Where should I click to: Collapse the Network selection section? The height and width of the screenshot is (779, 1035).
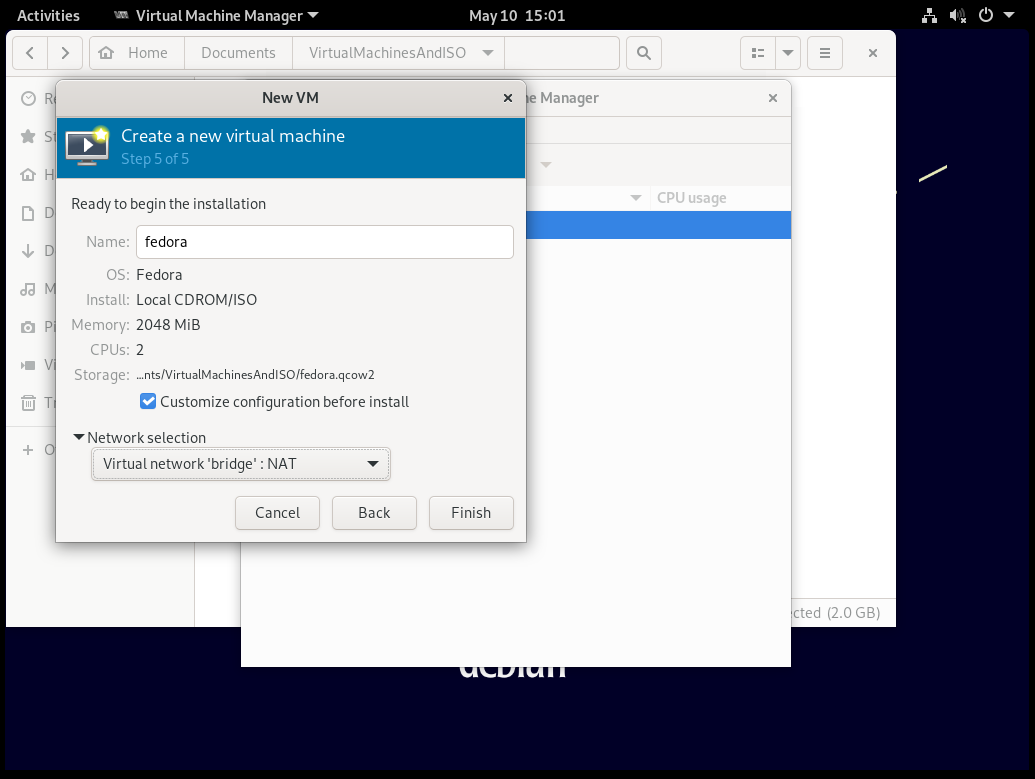coord(79,438)
